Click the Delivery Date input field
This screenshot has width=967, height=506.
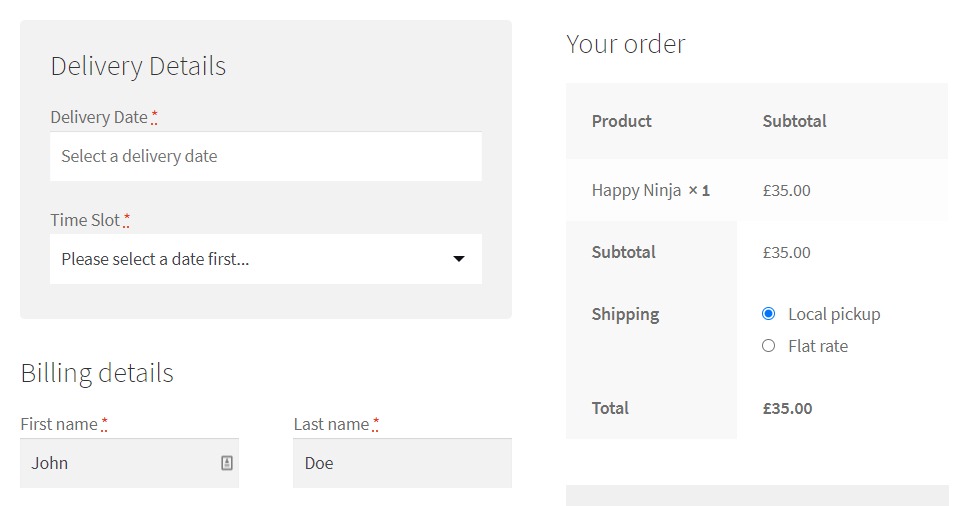point(266,156)
